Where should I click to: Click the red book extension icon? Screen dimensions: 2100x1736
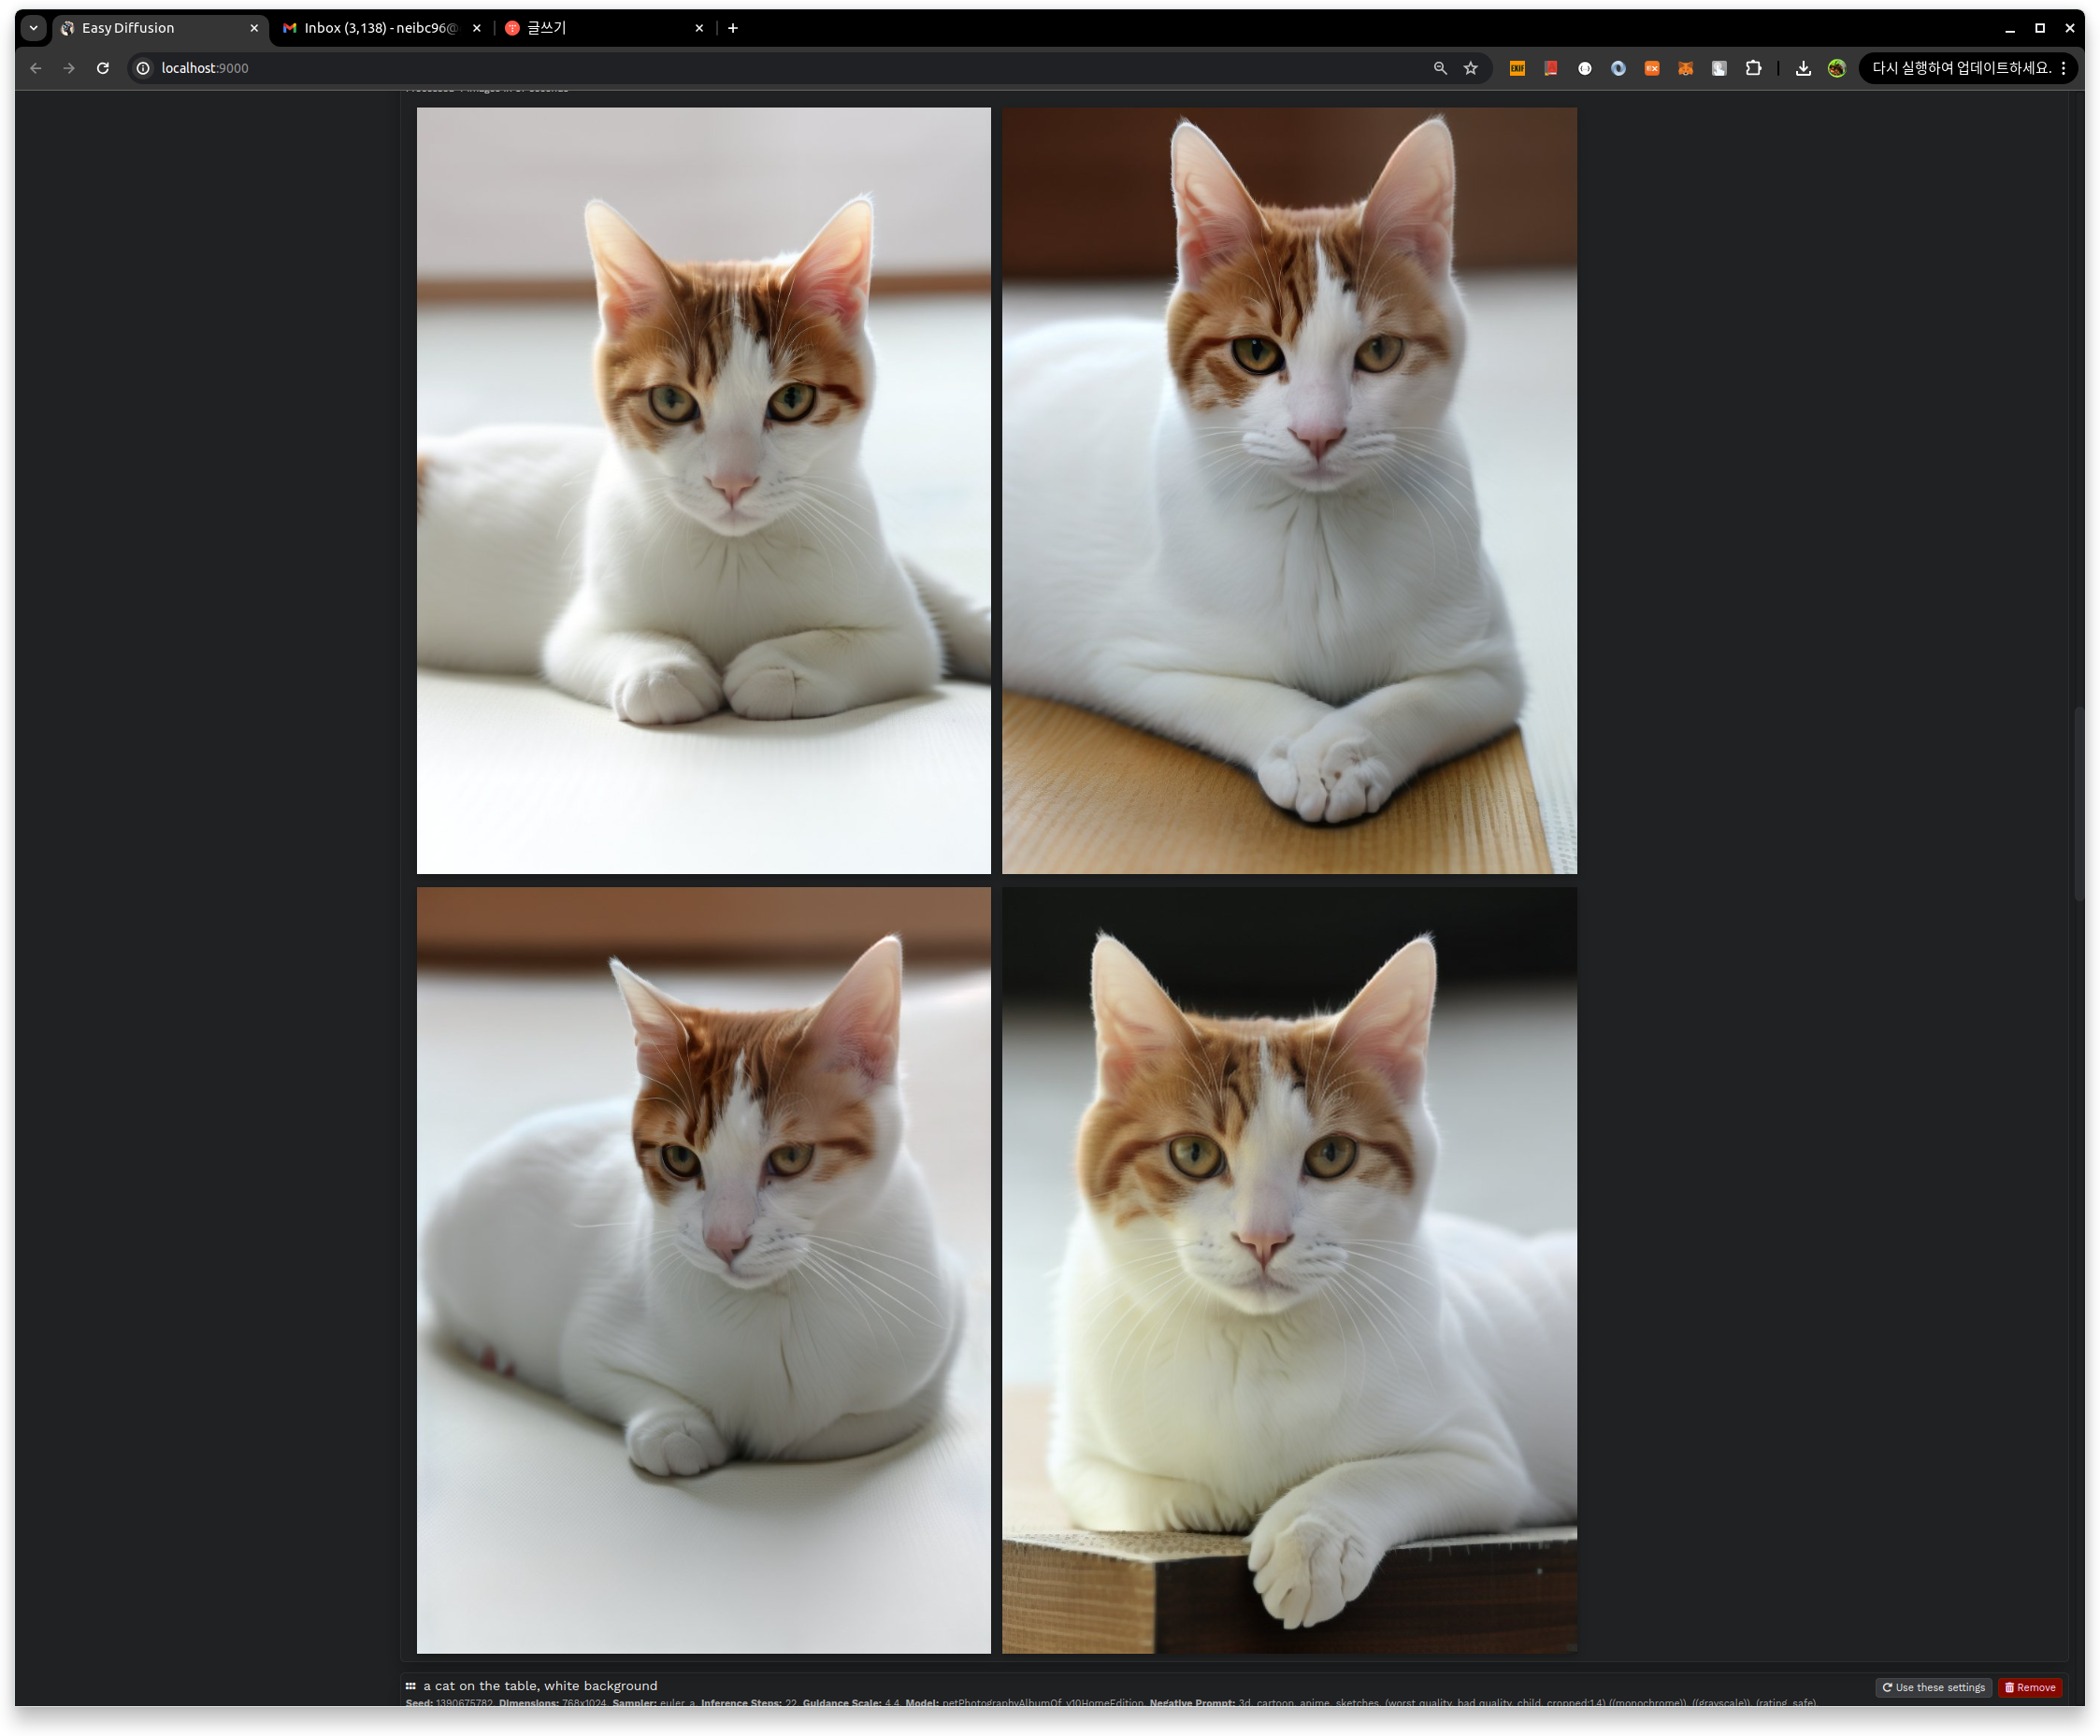click(1551, 68)
